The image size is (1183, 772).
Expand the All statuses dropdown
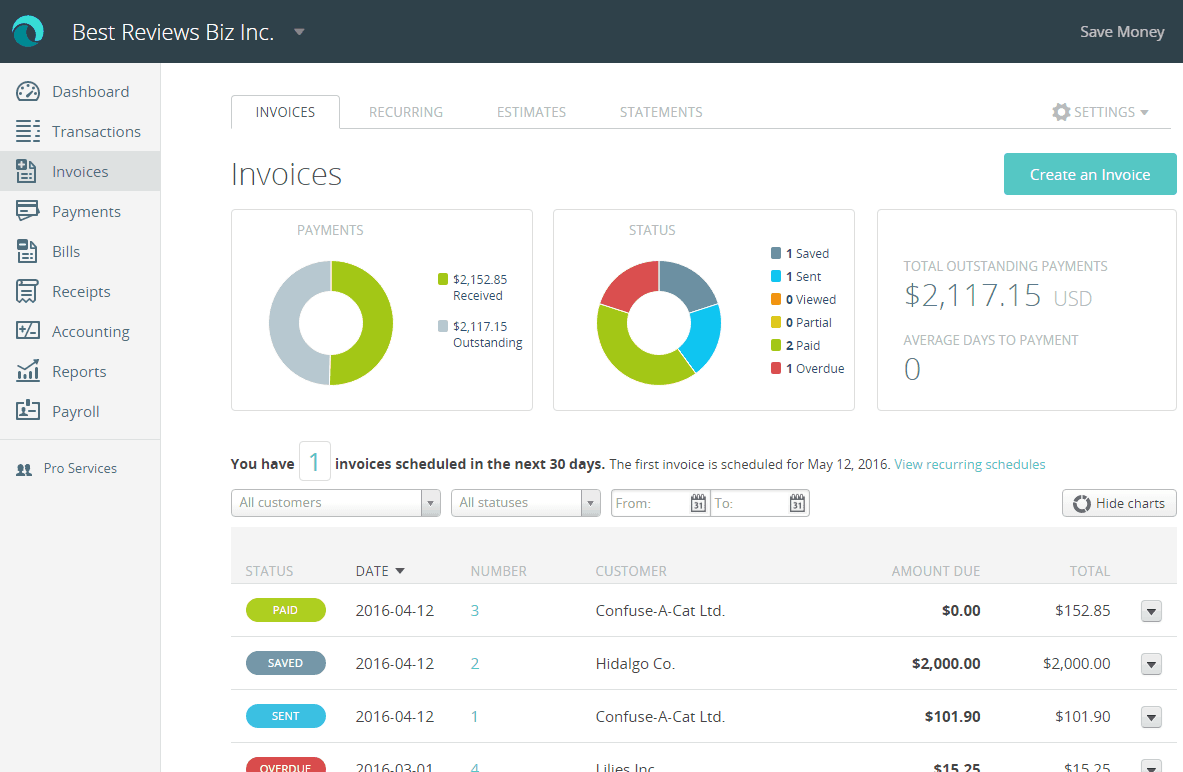point(525,503)
